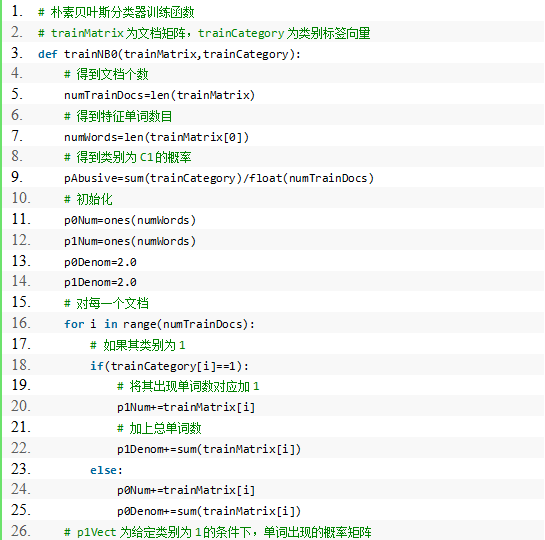Click the comment '# 将其出现单词数对应加1'

188,386
